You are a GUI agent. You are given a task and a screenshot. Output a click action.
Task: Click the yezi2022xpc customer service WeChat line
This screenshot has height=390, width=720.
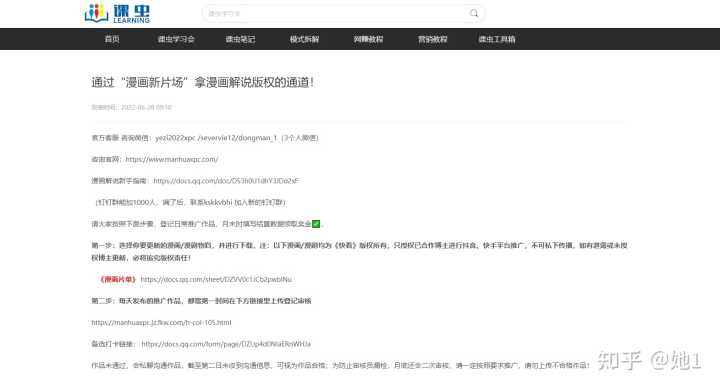(x=205, y=137)
